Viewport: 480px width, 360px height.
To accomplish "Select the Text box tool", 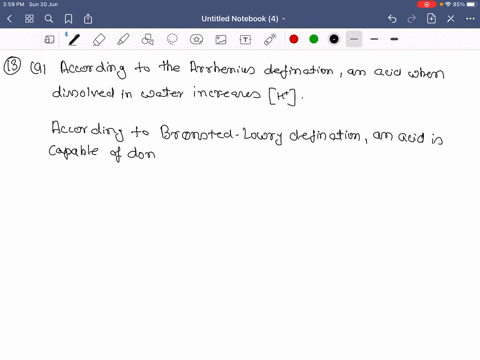I will coord(245,40).
